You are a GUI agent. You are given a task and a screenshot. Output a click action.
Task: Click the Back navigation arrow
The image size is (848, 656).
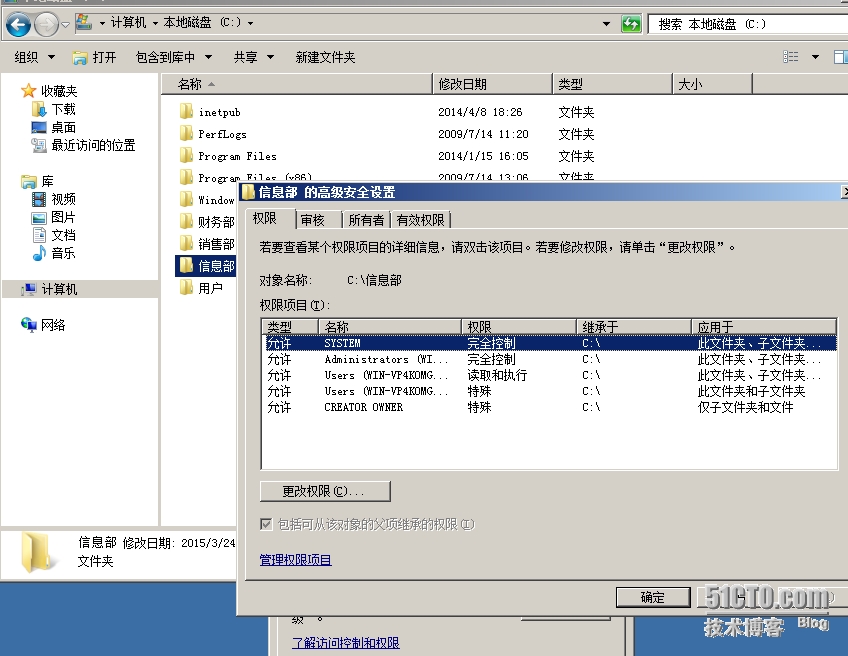click(x=18, y=24)
